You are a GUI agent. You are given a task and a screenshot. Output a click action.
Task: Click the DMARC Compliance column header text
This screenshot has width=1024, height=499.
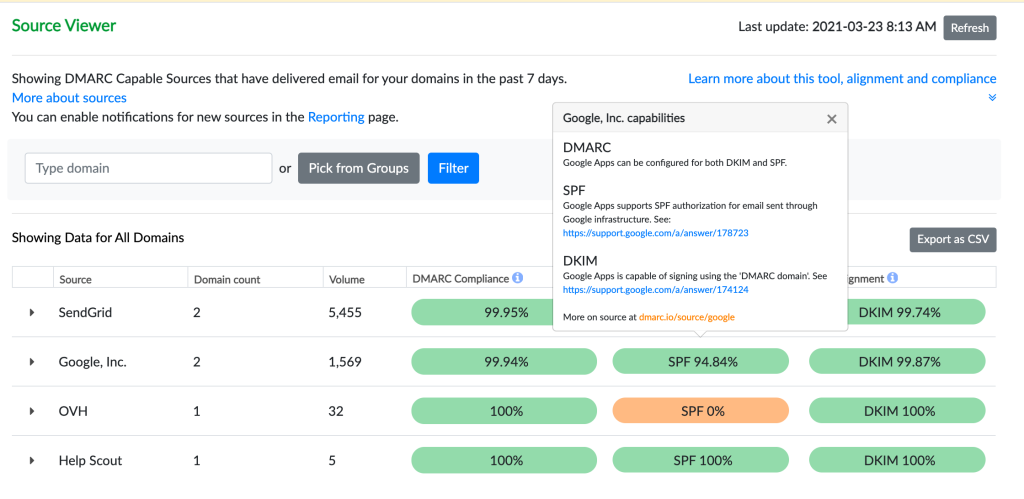460,279
